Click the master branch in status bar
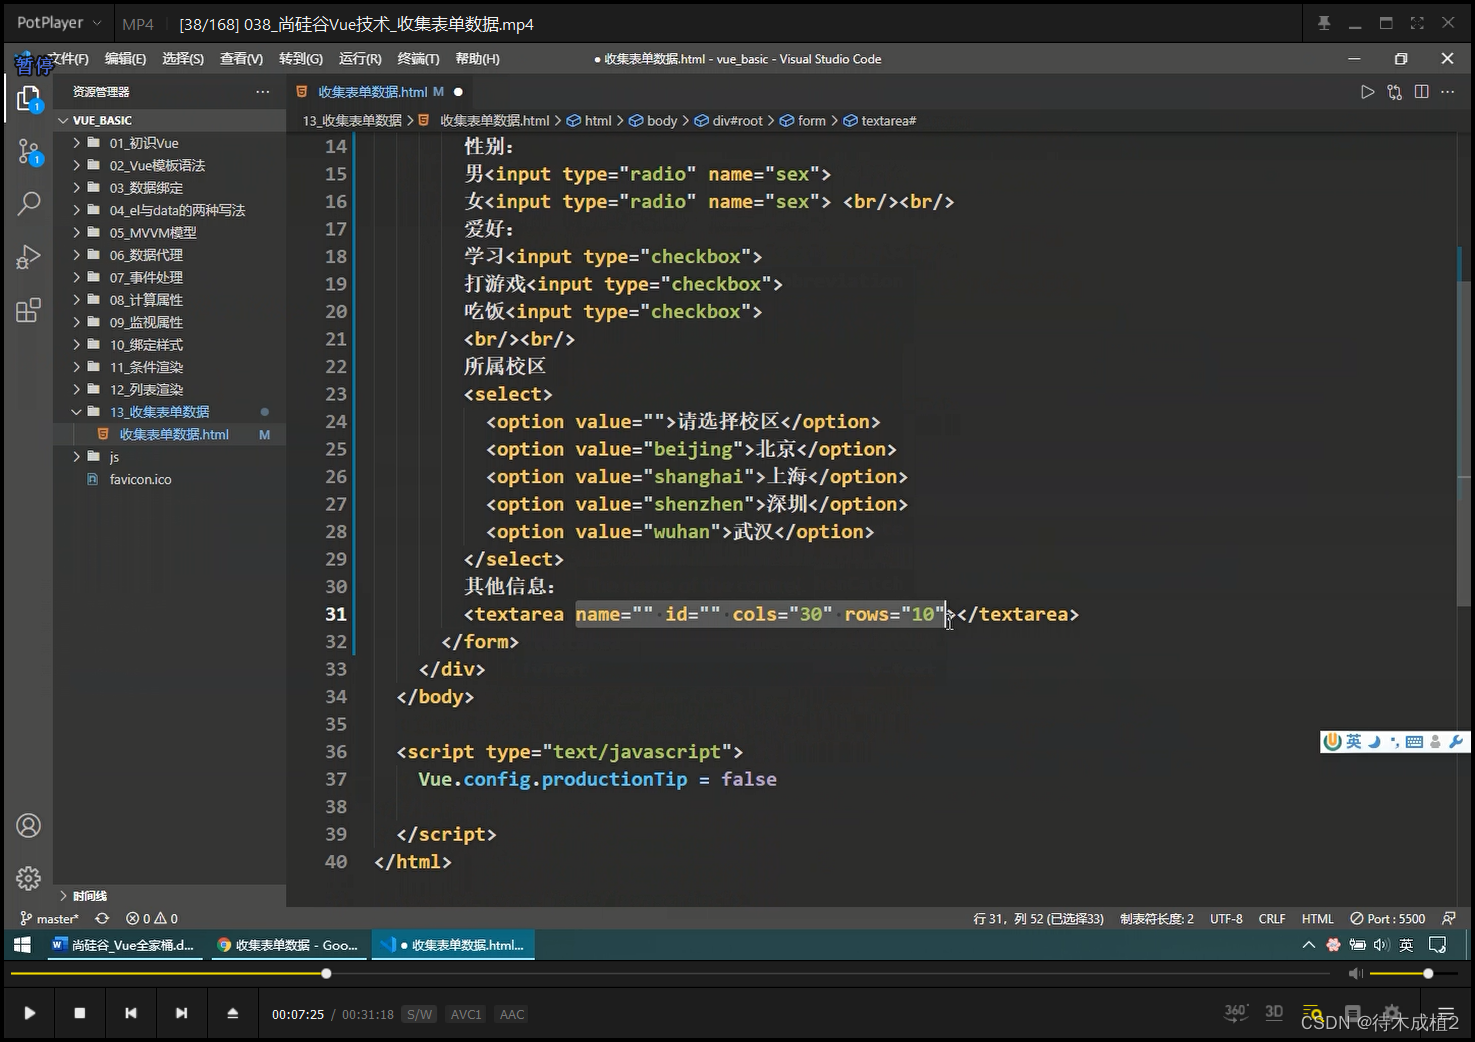This screenshot has height=1042, width=1475. pos(49,918)
